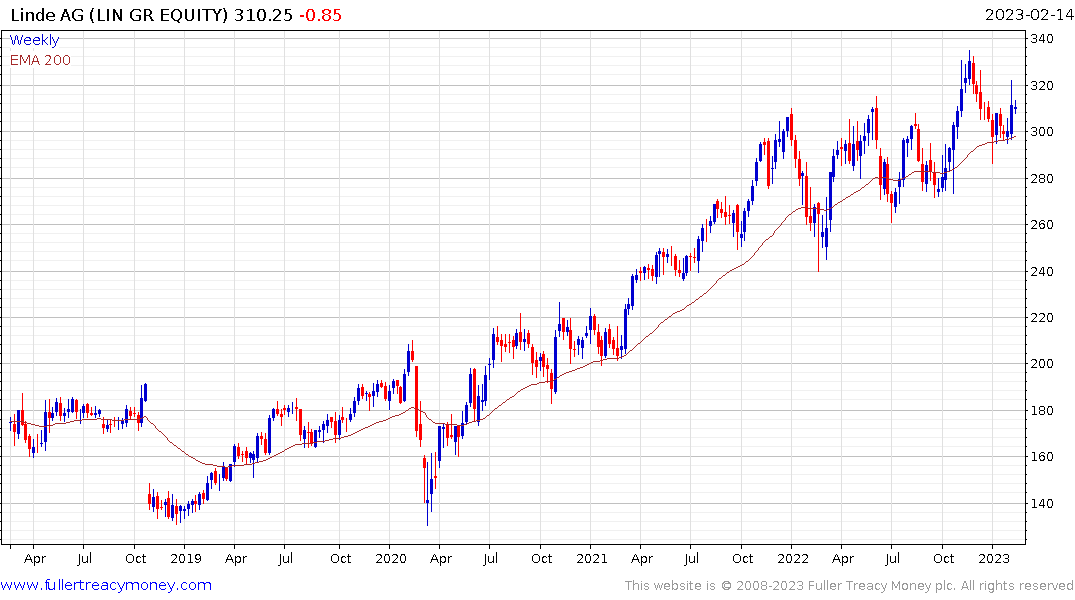Select the chart title 'Linde AG (LIN GR EQUITY)'
The image size is (1075, 600).
coord(119,15)
